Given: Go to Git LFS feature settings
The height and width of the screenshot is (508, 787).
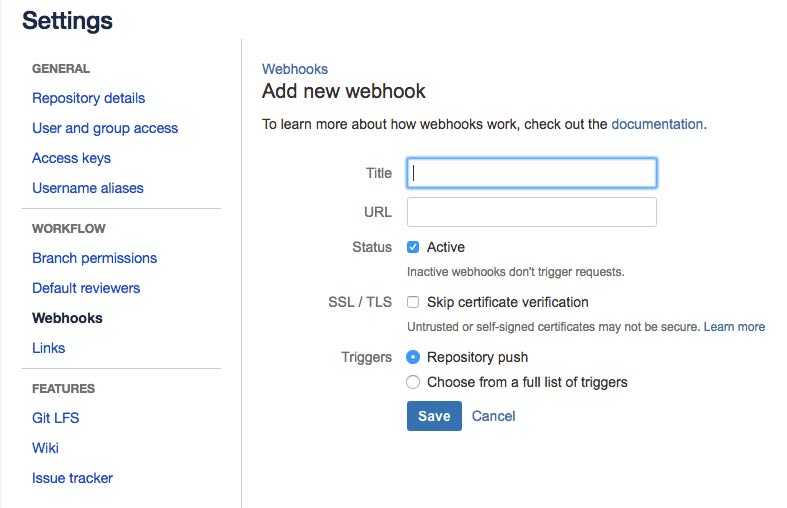Looking at the screenshot, I should point(56,418).
